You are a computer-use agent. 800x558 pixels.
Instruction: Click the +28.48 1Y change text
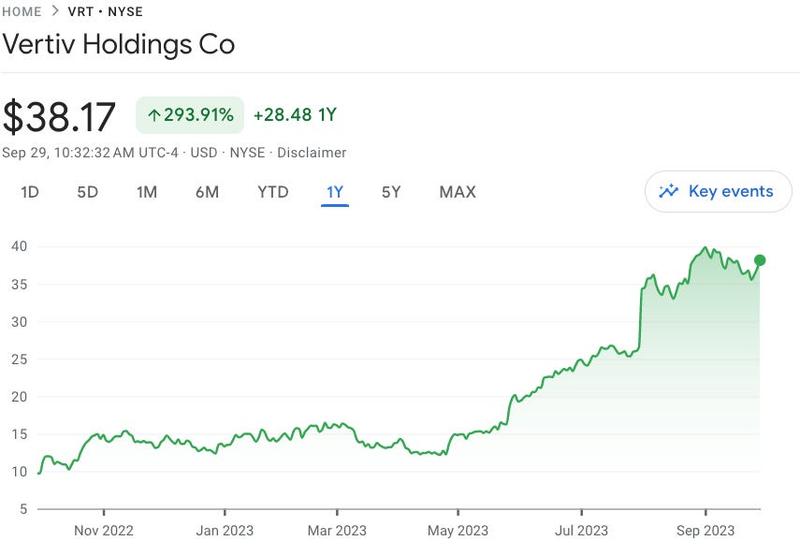coord(295,115)
